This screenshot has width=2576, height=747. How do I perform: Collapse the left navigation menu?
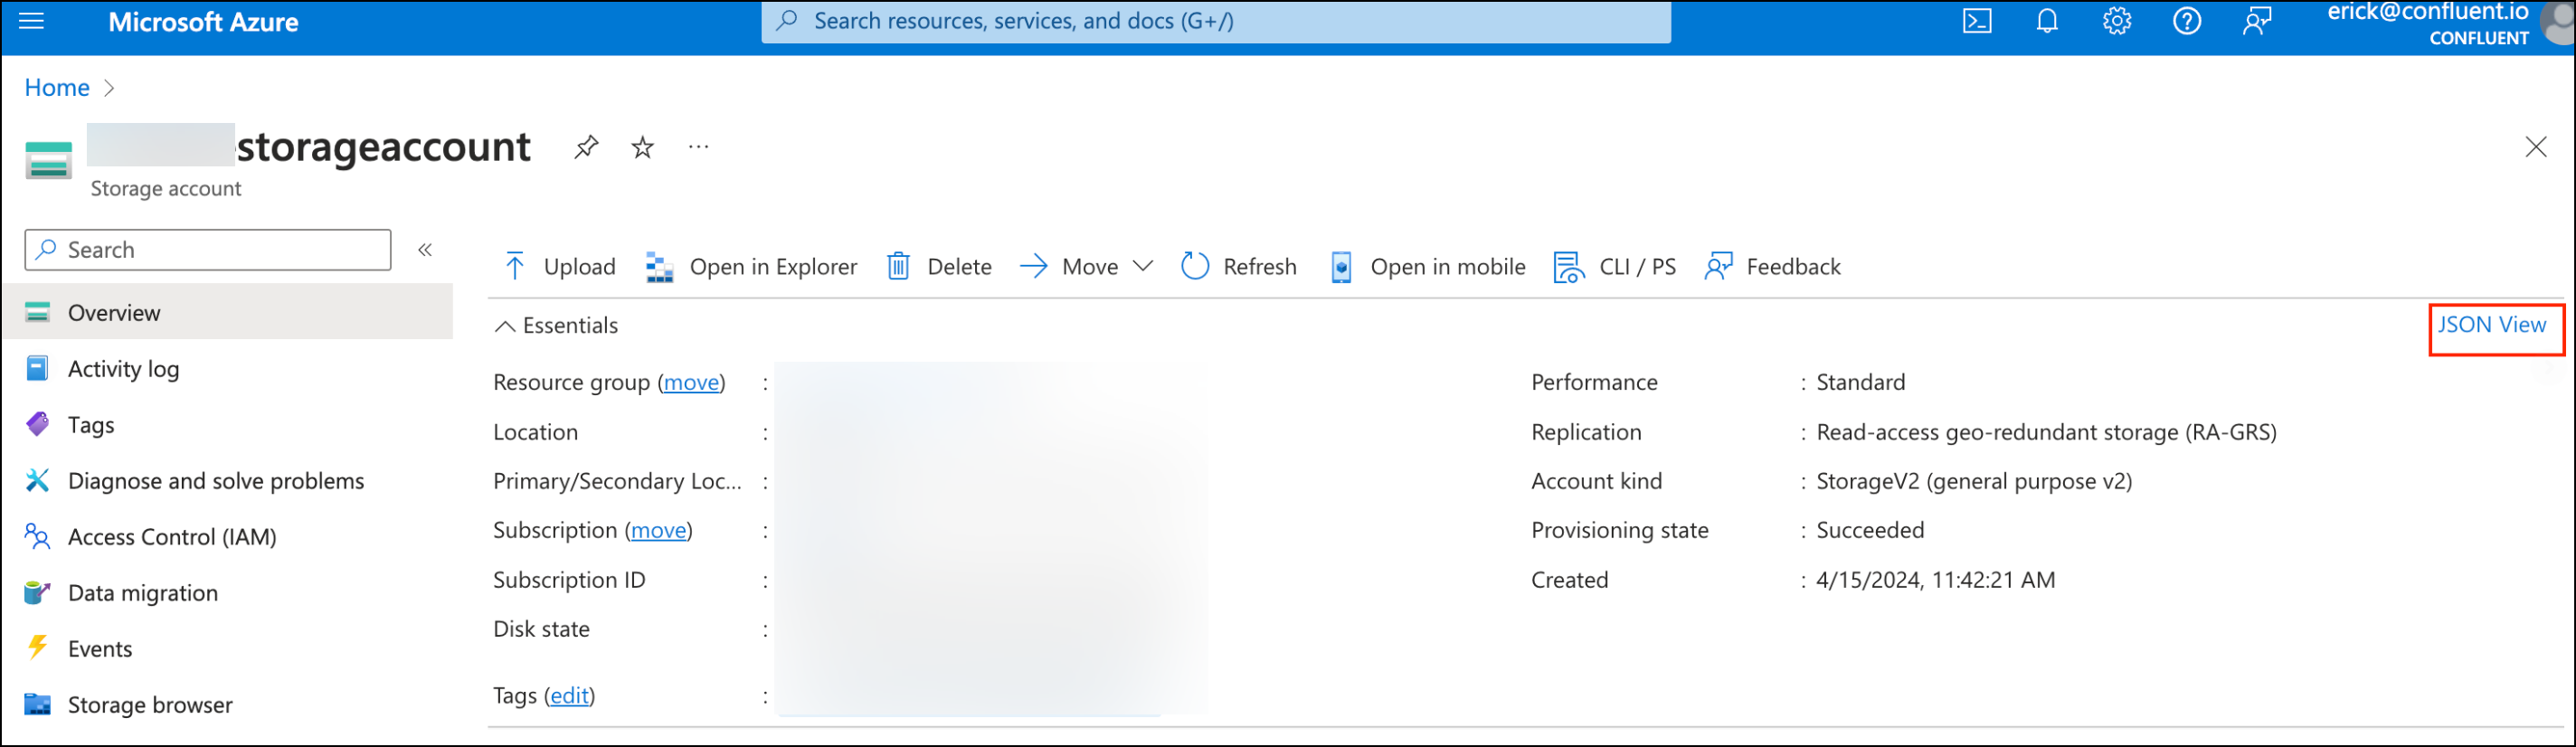point(425,250)
